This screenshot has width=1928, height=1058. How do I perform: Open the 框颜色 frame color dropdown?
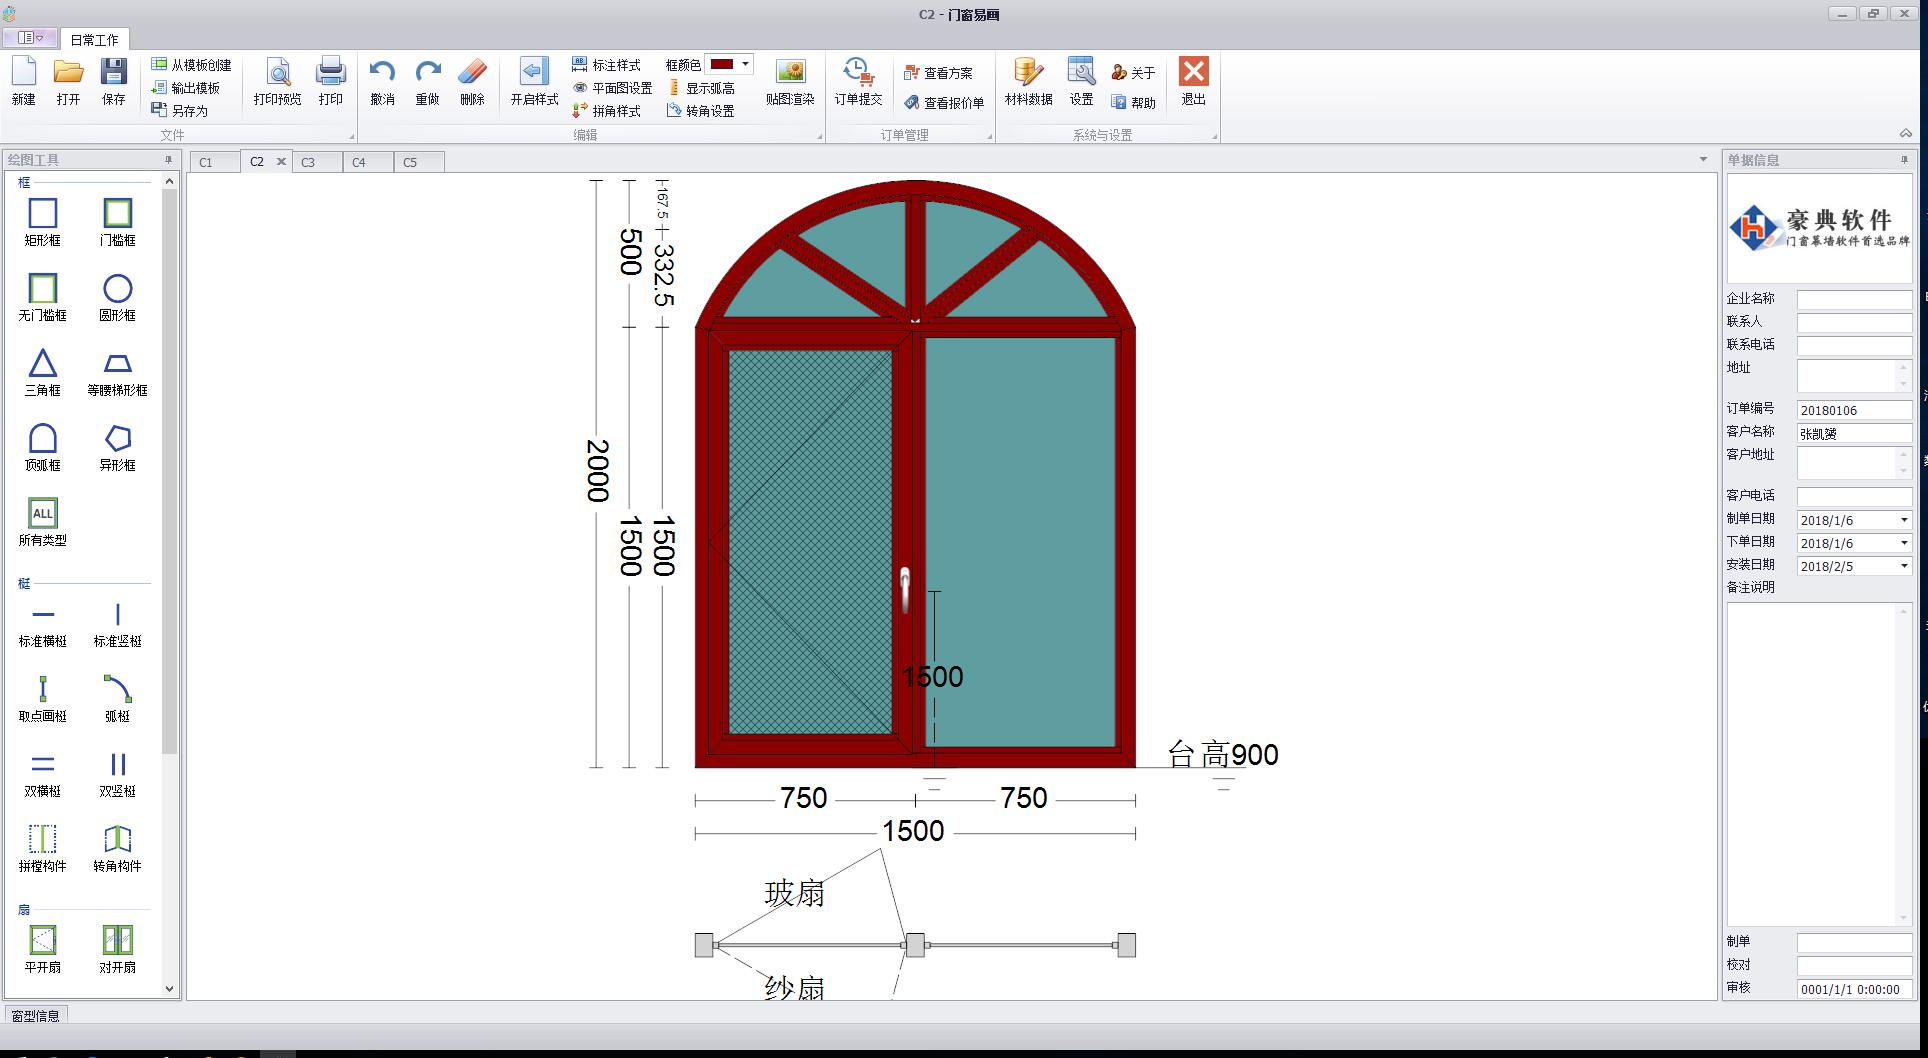coord(745,64)
